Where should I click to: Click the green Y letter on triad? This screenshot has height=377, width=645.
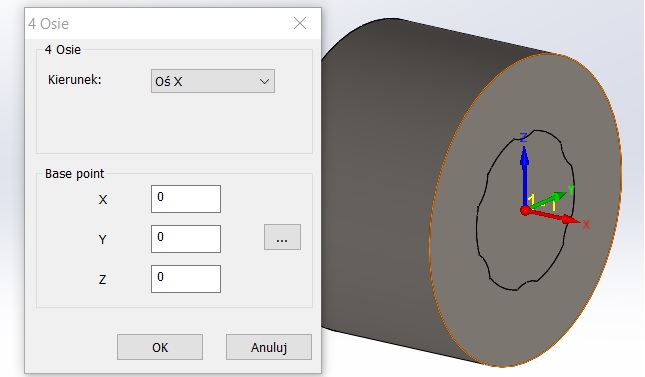571,190
